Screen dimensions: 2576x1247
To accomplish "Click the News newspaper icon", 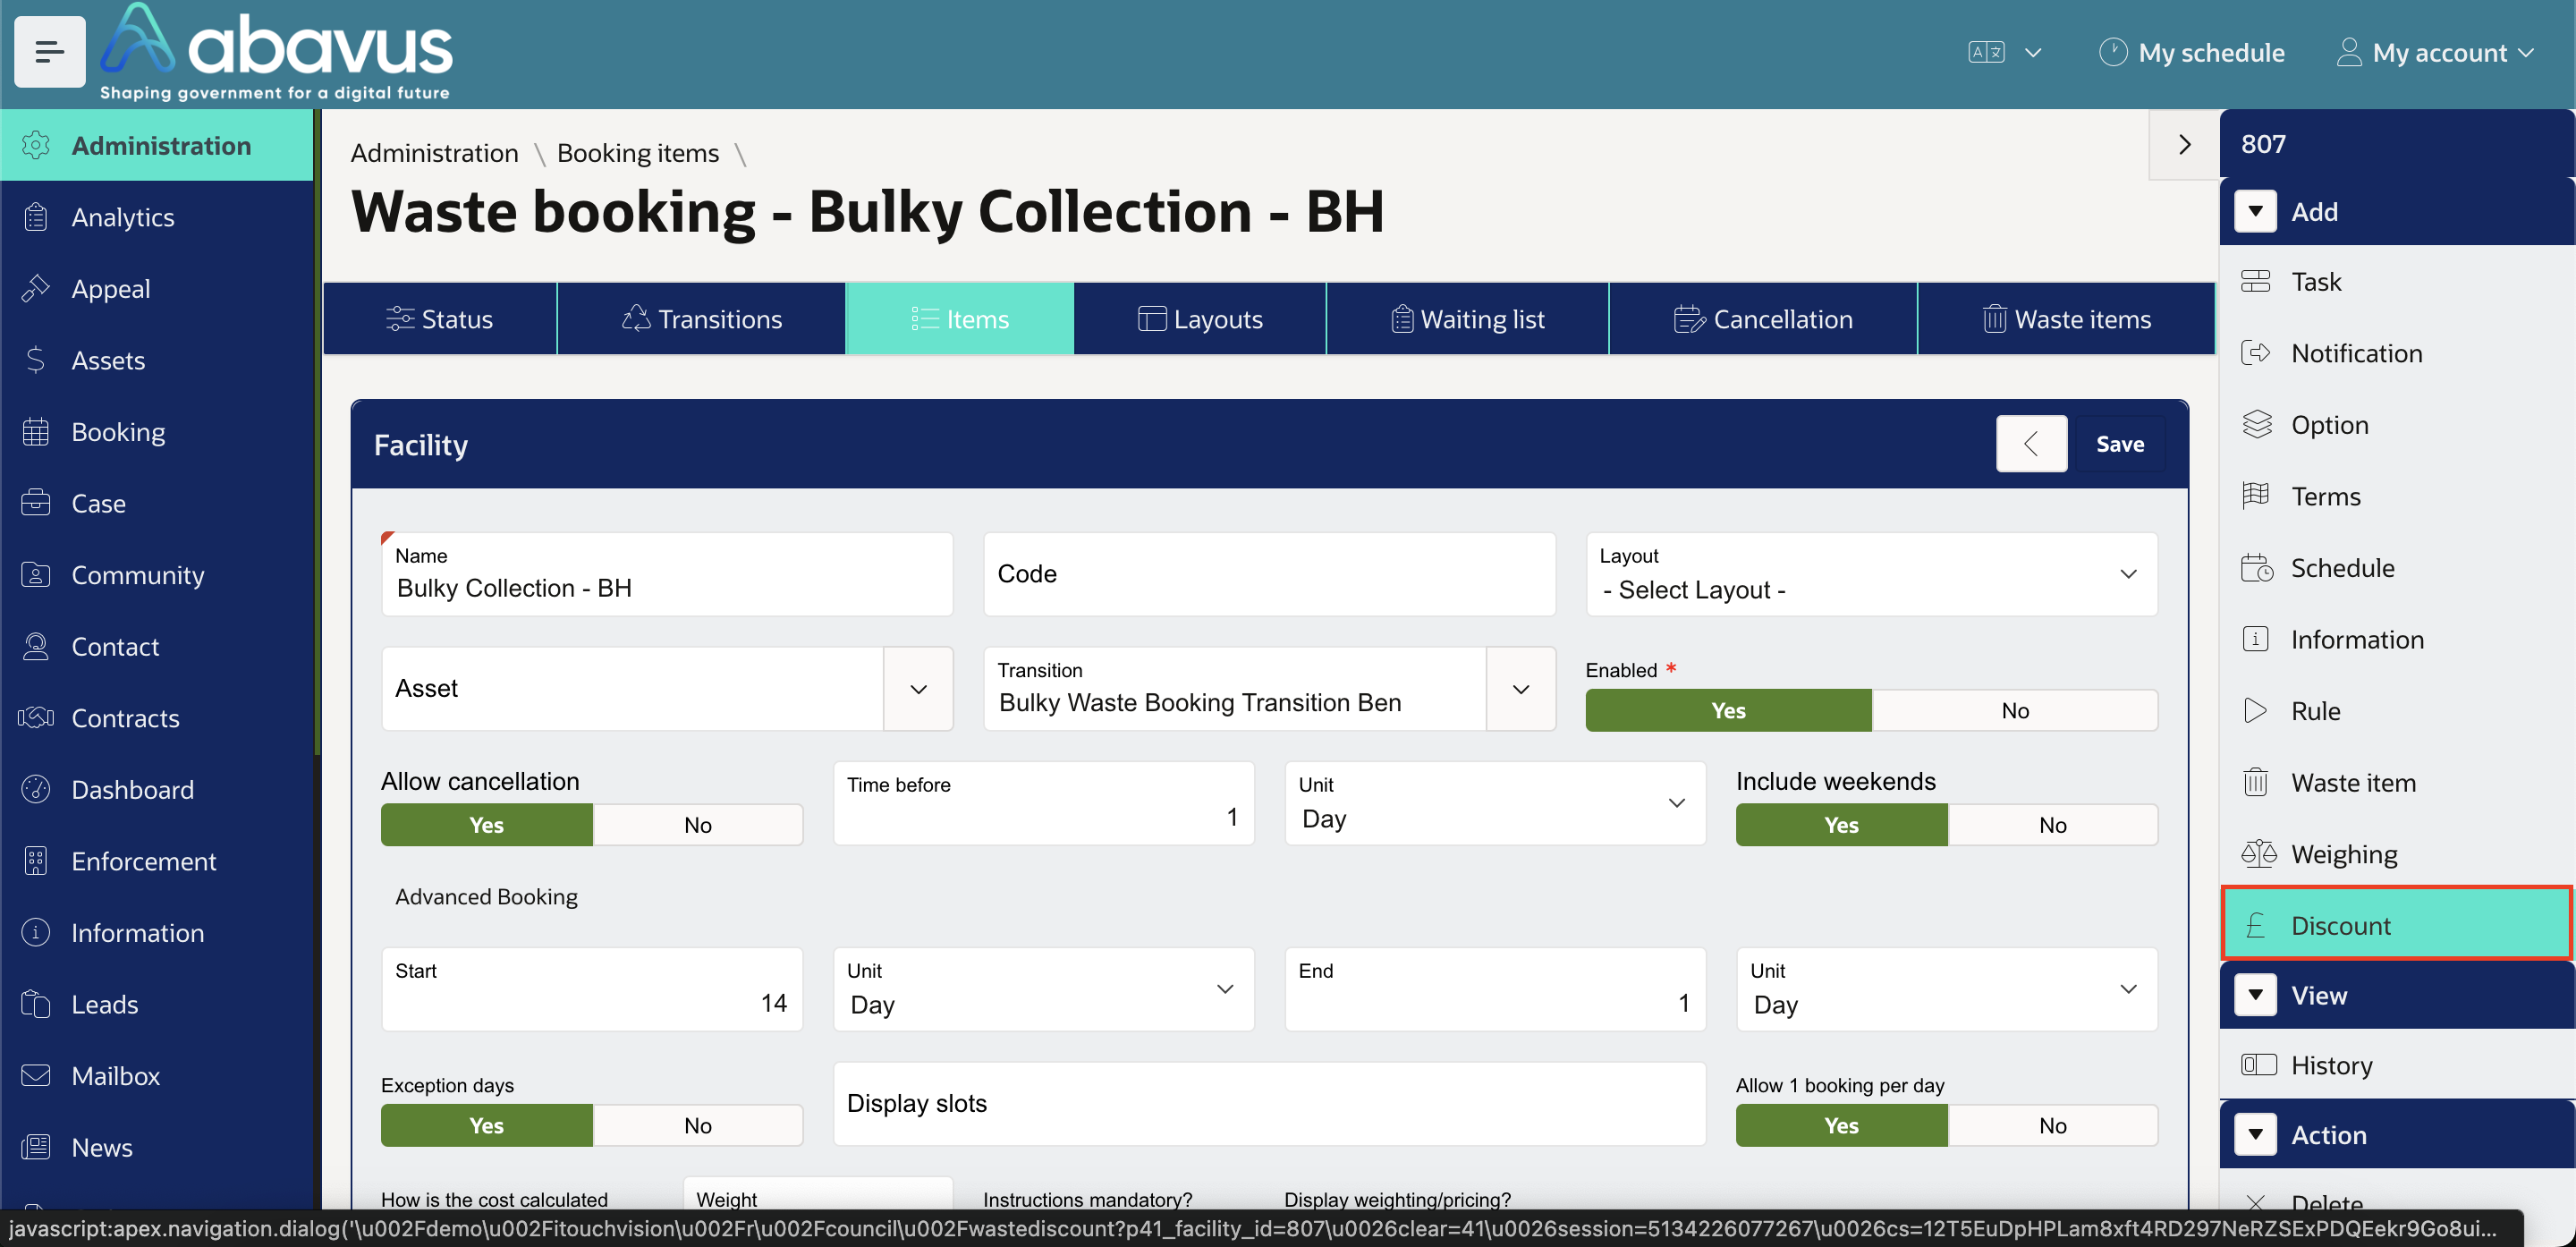I will 36,1147.
